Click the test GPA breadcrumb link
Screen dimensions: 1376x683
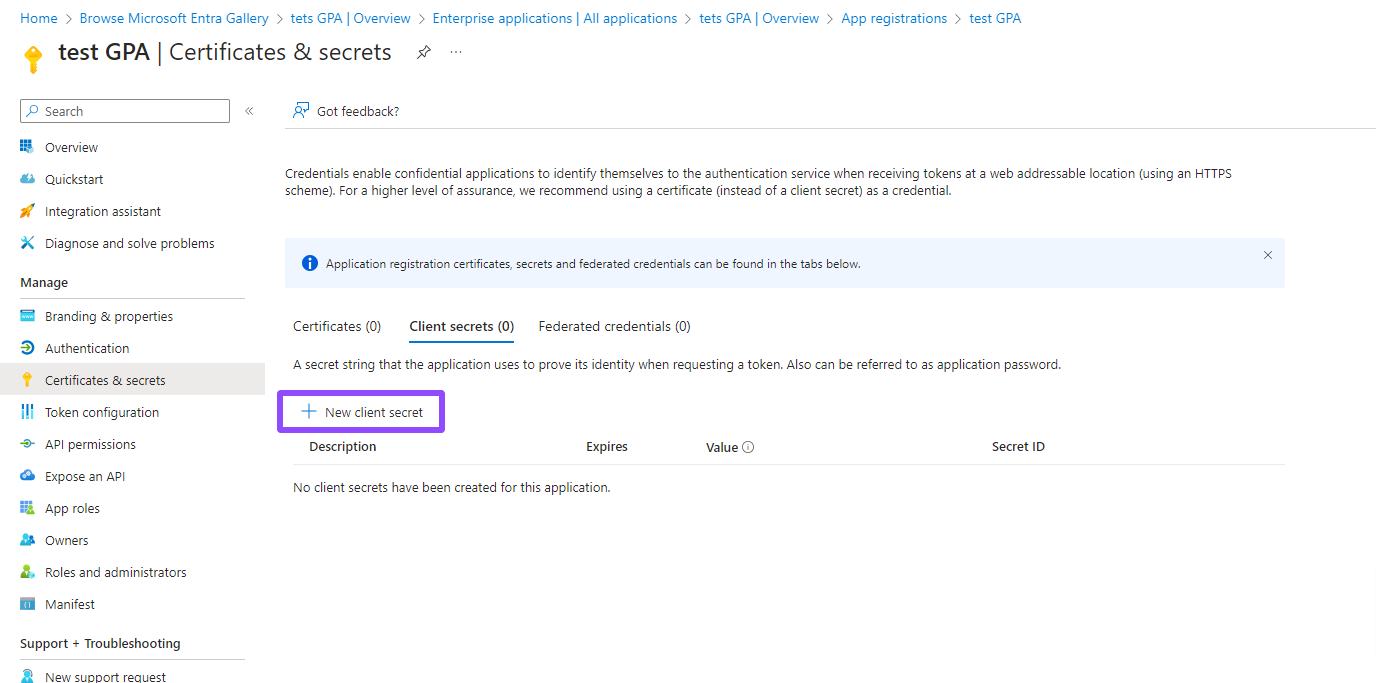coord(995,18)
